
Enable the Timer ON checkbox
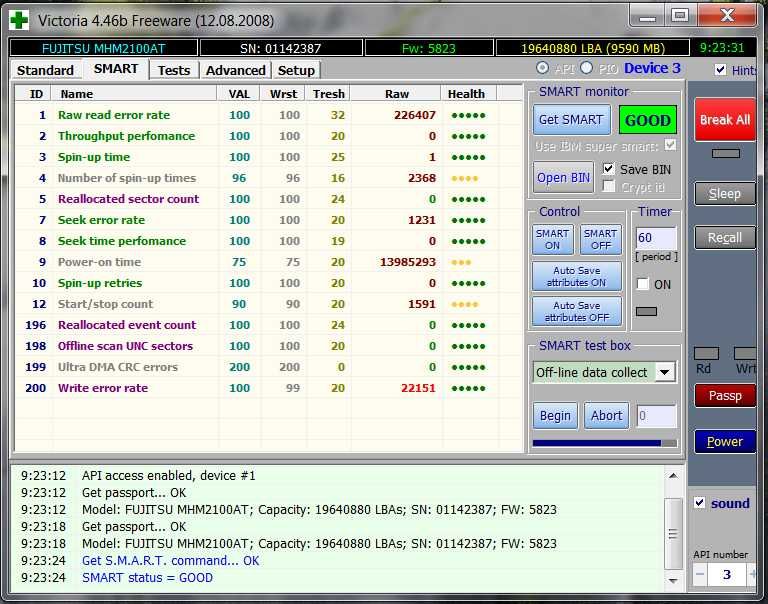pyautogui.click(x=643, y=284)
